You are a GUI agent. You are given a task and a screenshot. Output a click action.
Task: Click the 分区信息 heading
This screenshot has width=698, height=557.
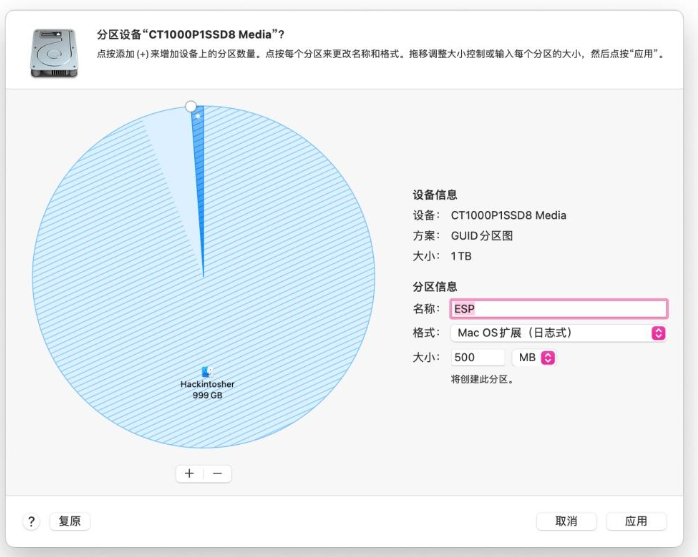pos(435,287)
